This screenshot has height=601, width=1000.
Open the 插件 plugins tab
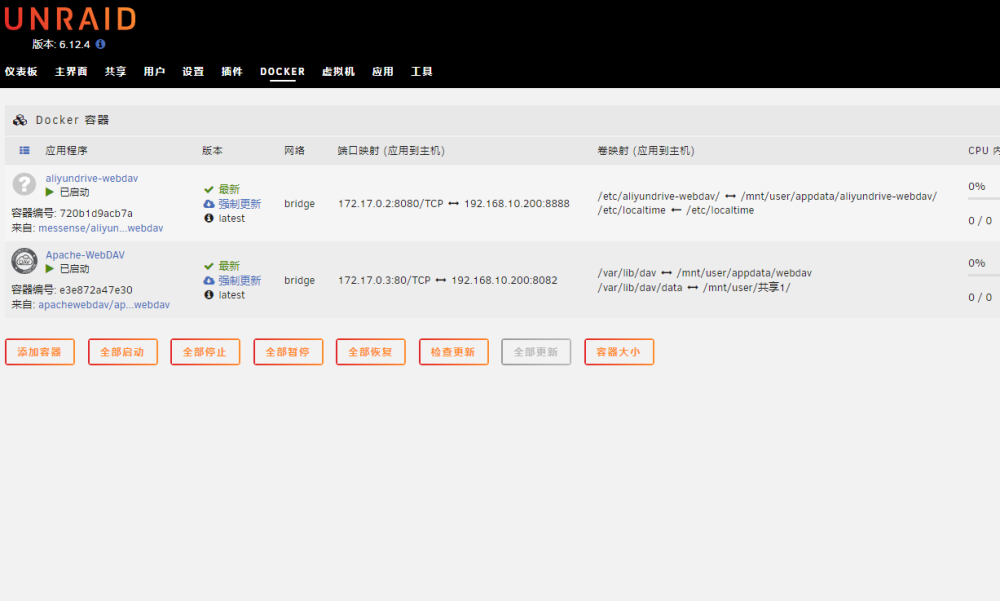click(x=232, y=71)
